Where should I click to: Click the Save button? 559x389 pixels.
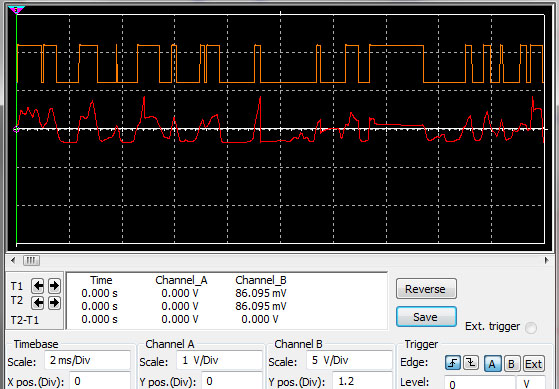tap(426, 317)
